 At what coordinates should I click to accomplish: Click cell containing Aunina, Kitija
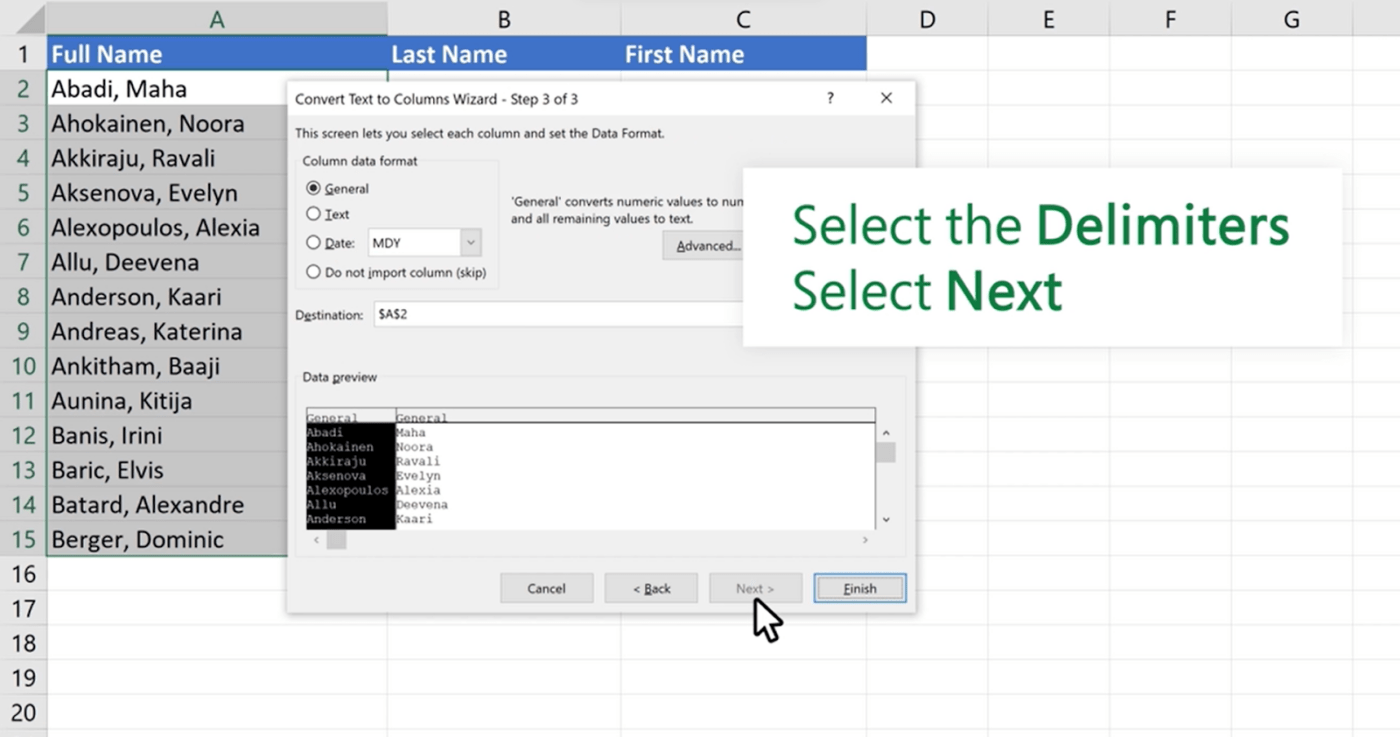tap(166, 401)
